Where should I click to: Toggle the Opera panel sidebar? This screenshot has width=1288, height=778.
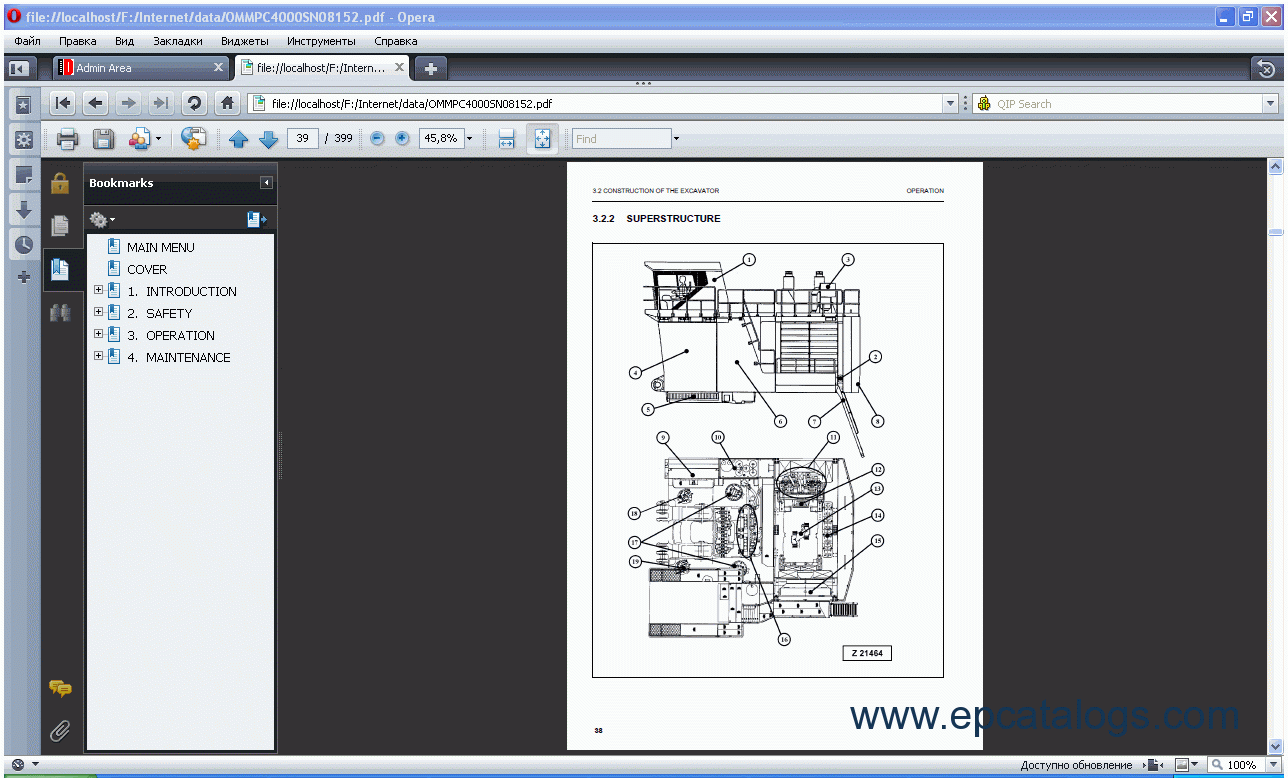19,68
